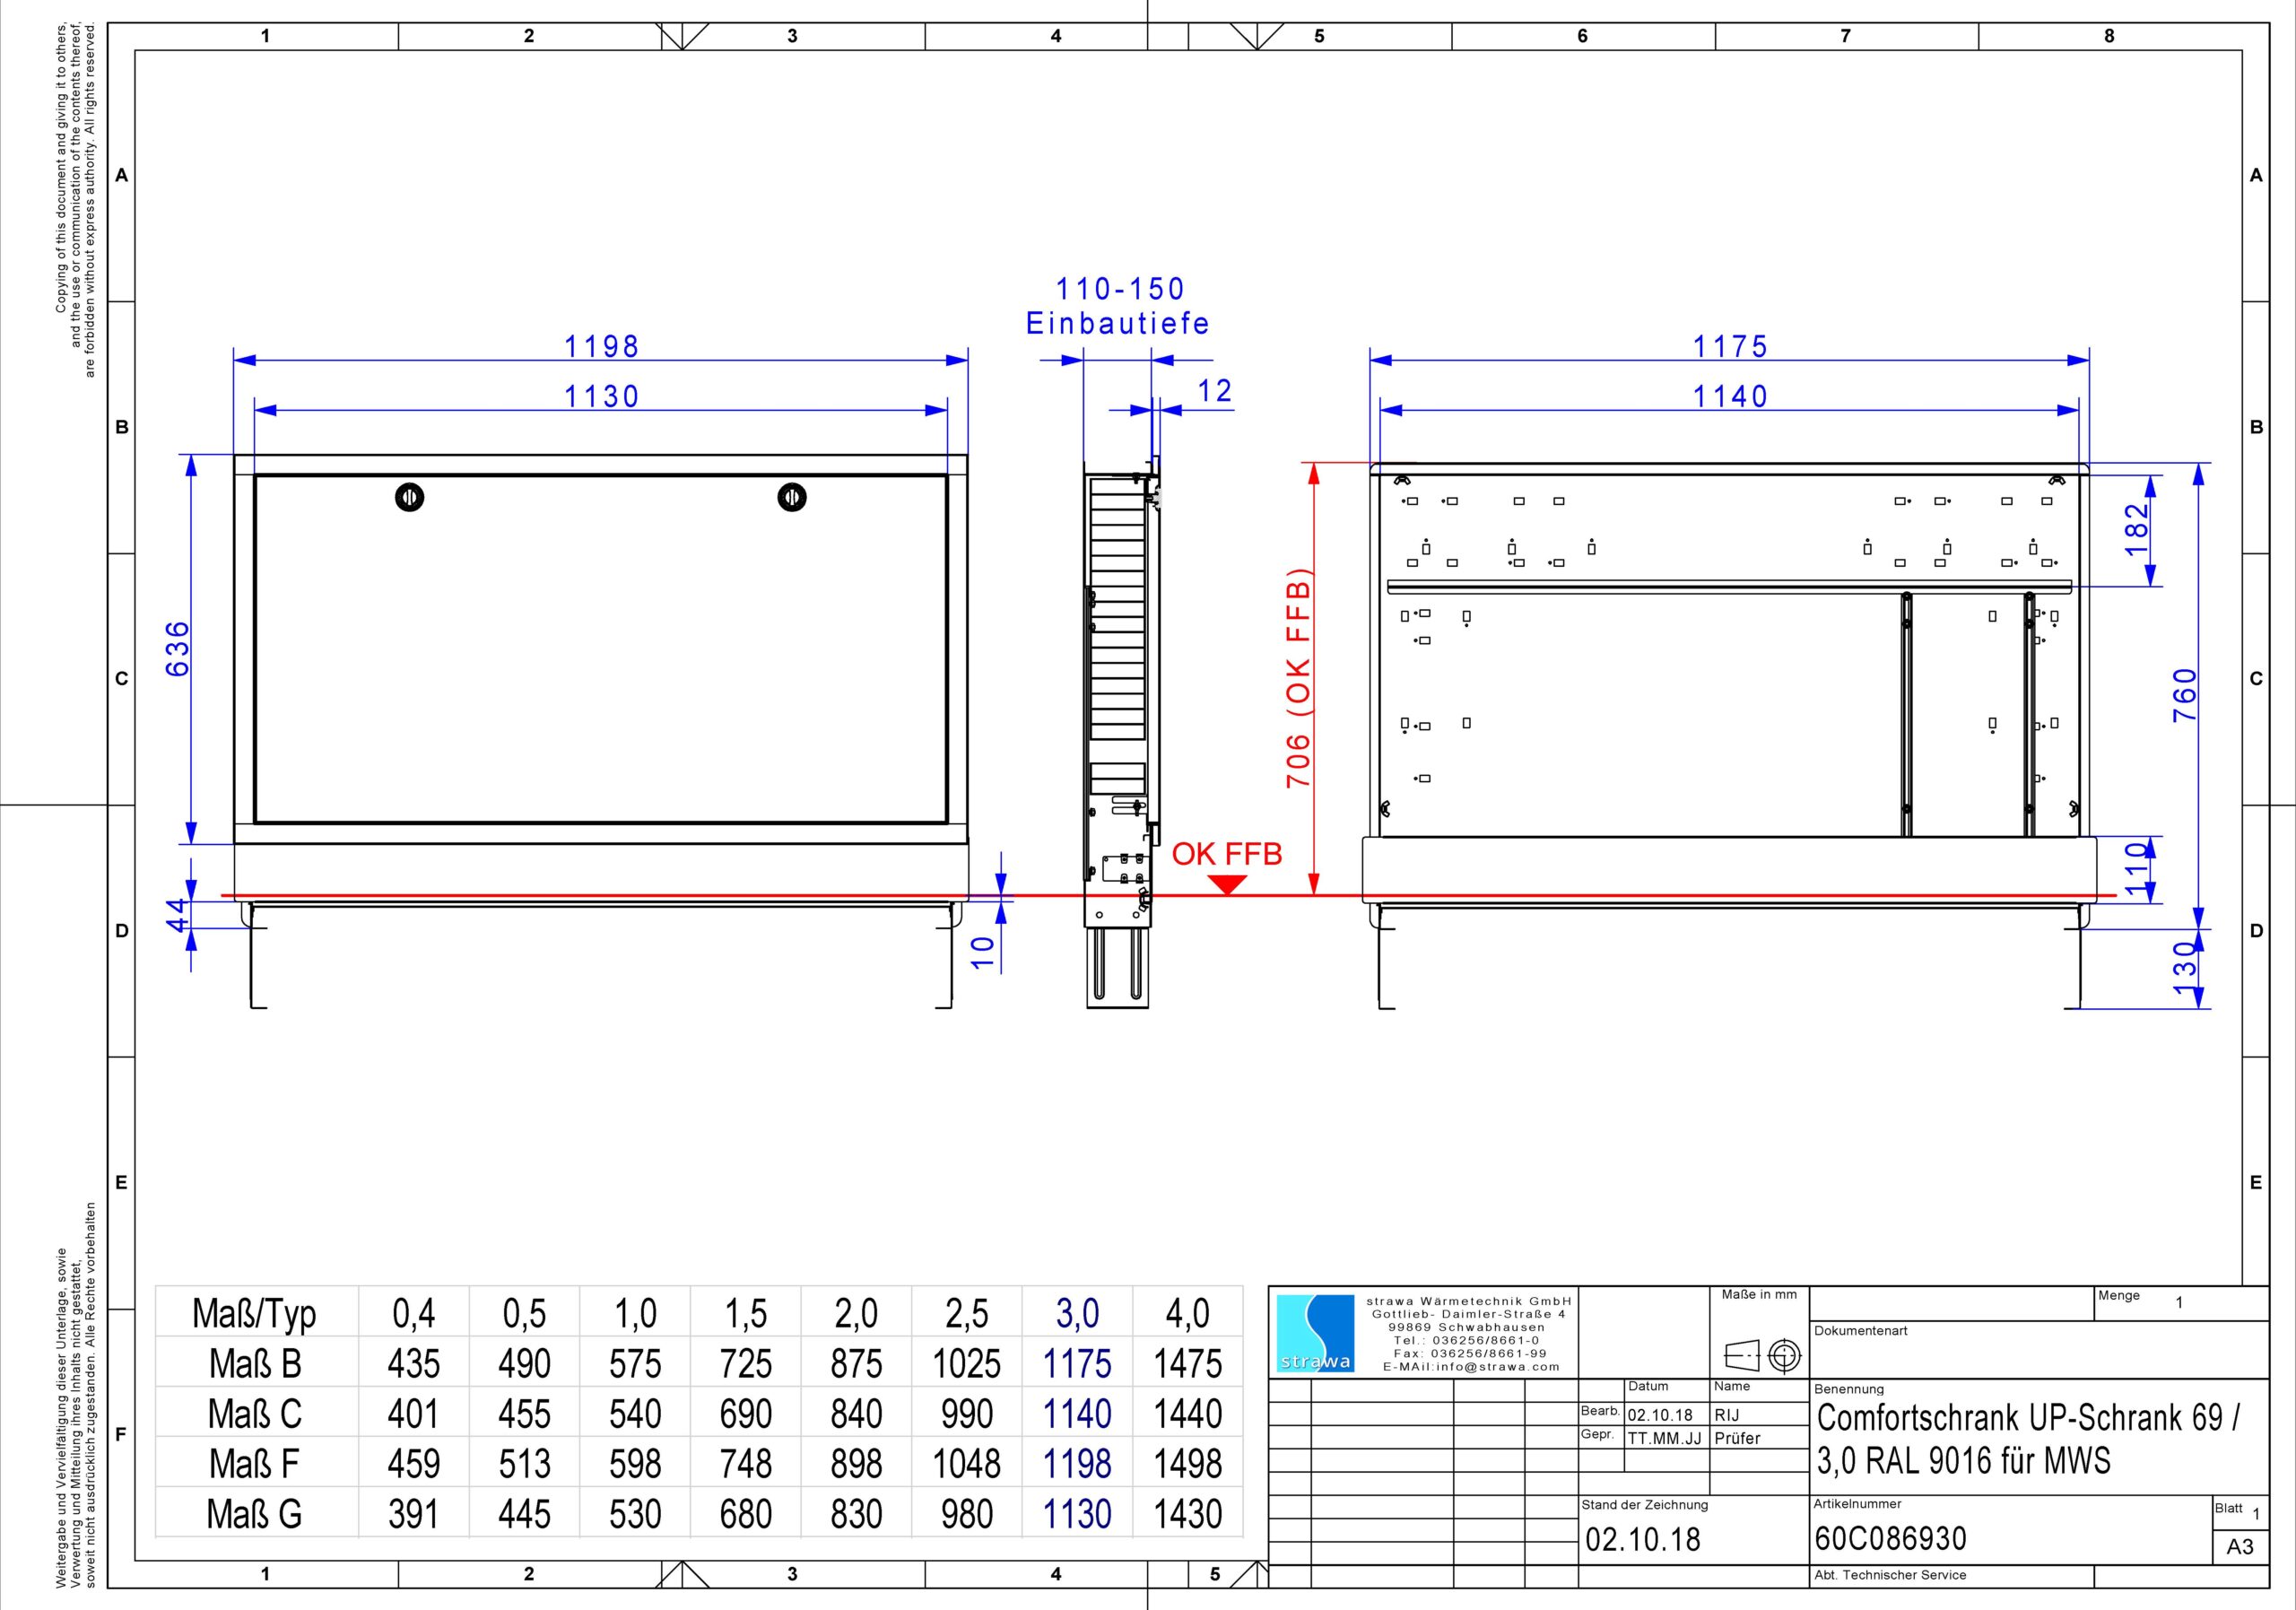Image resolution: width=2296 pixels, height=1610 pixels.
Task: Click the left door lock on cabinet front
Action: click(x=409, y=497)
